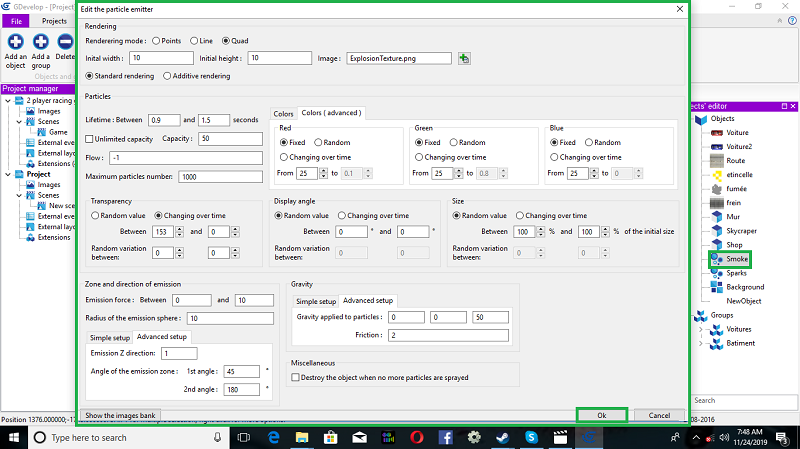Select the Sparks particle object icon
Image resolution: width=800 pixels, height=449 pixels.
point(717,273)
